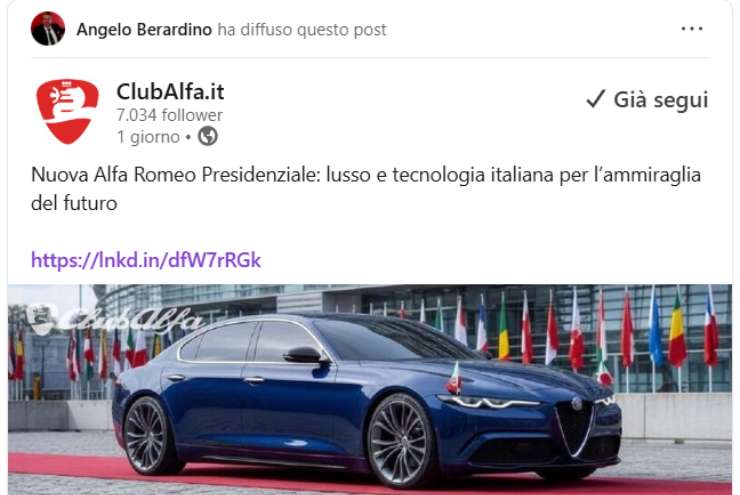Open the lnkd.in/dfW7rRGk link
740x495 pixels.
[x=146, y=260]
